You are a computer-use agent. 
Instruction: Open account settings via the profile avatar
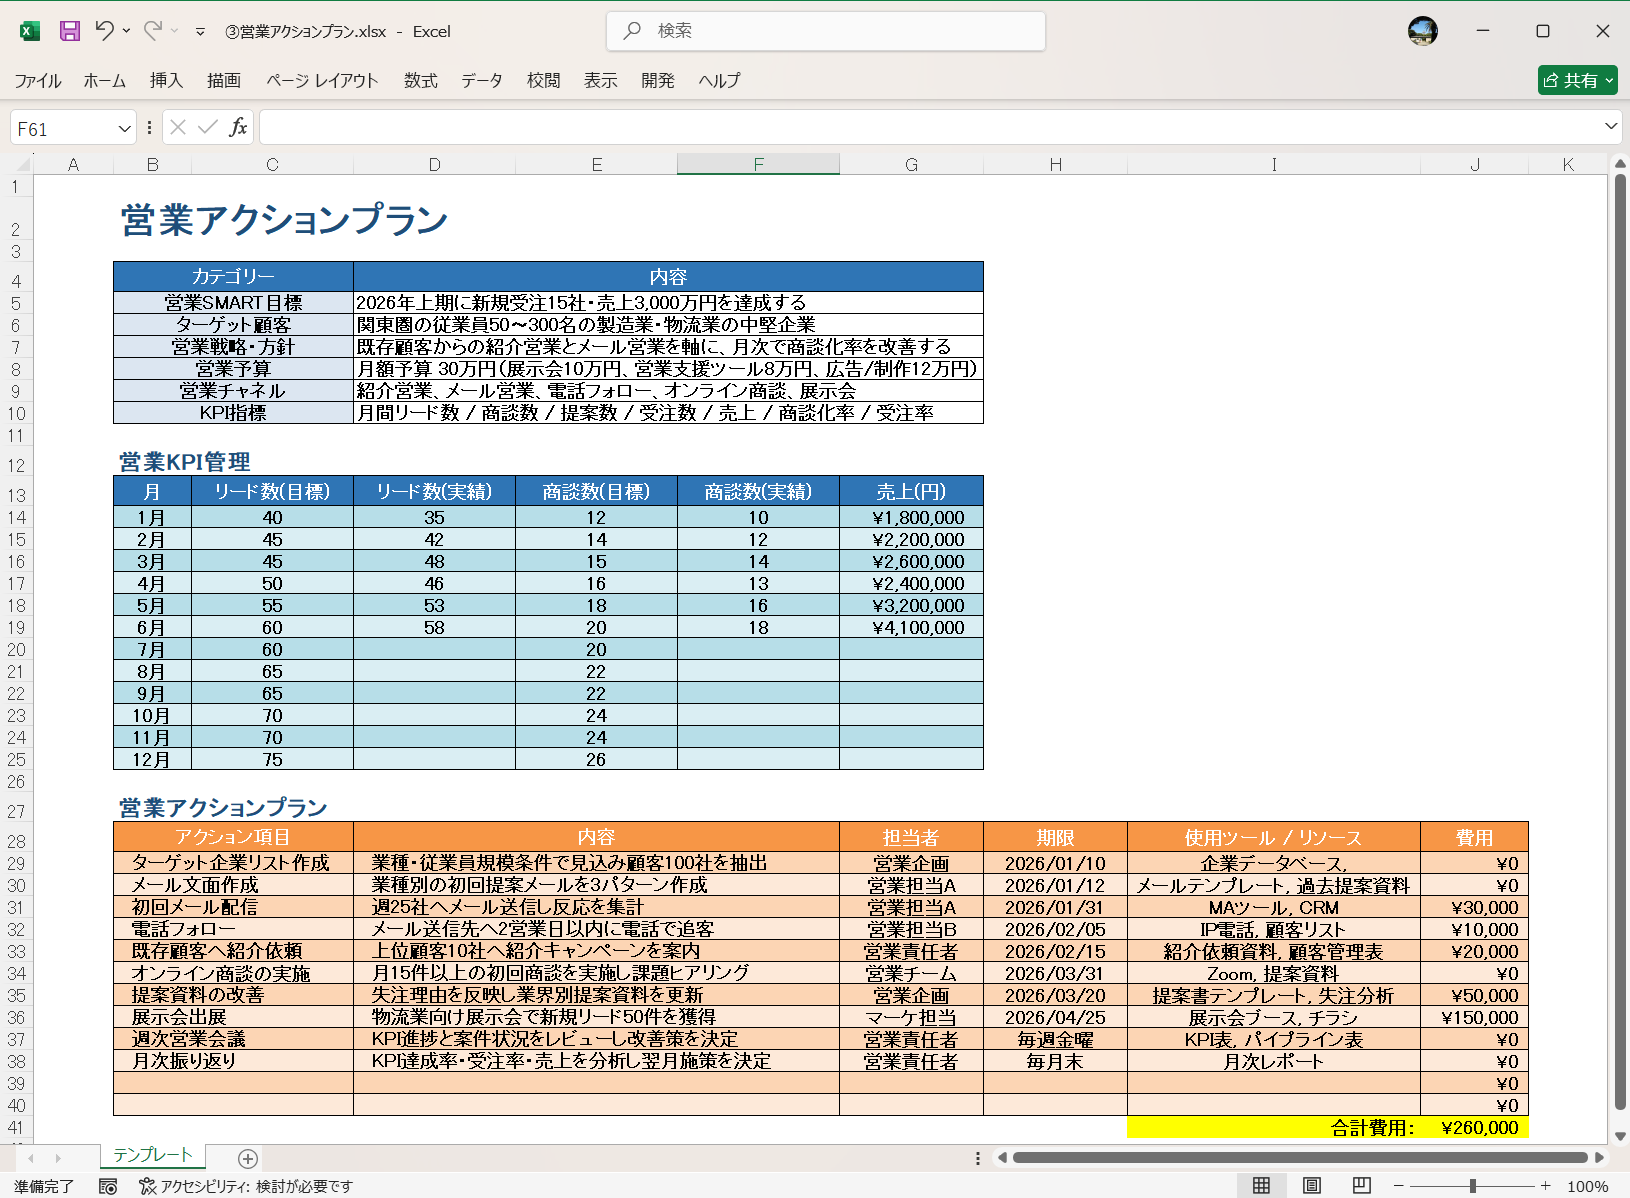tap(1422, 31)
